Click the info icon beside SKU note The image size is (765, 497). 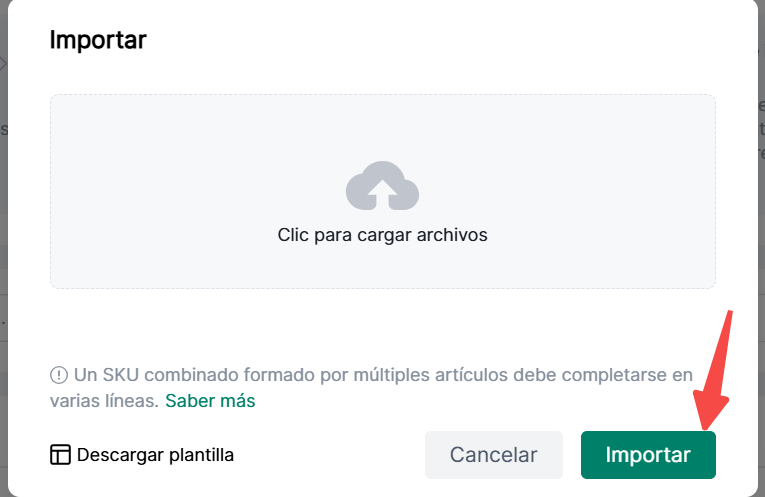(59, 376)
